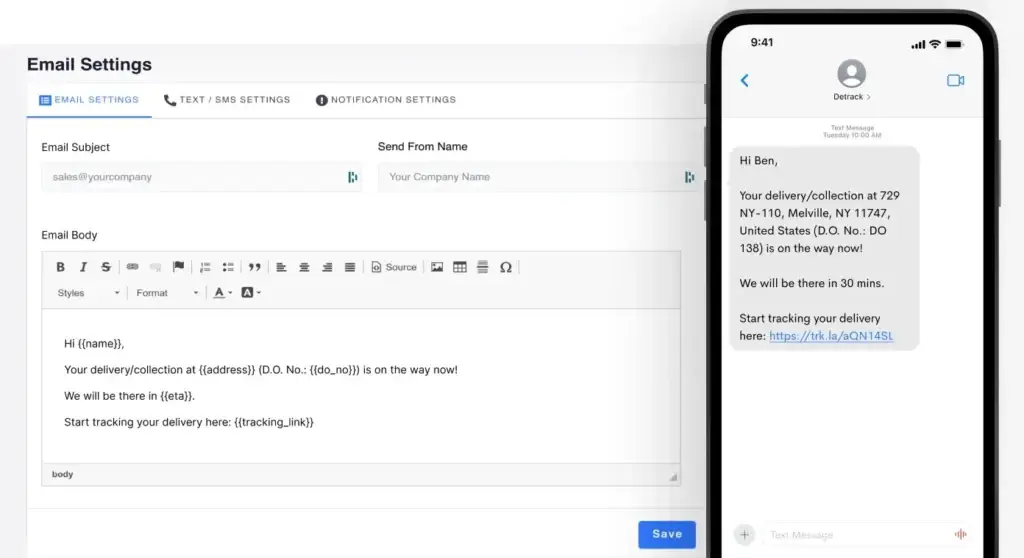Toggle italic formatting in the editor
This screenshot has height=558, width=1024.
pos(83,267)
